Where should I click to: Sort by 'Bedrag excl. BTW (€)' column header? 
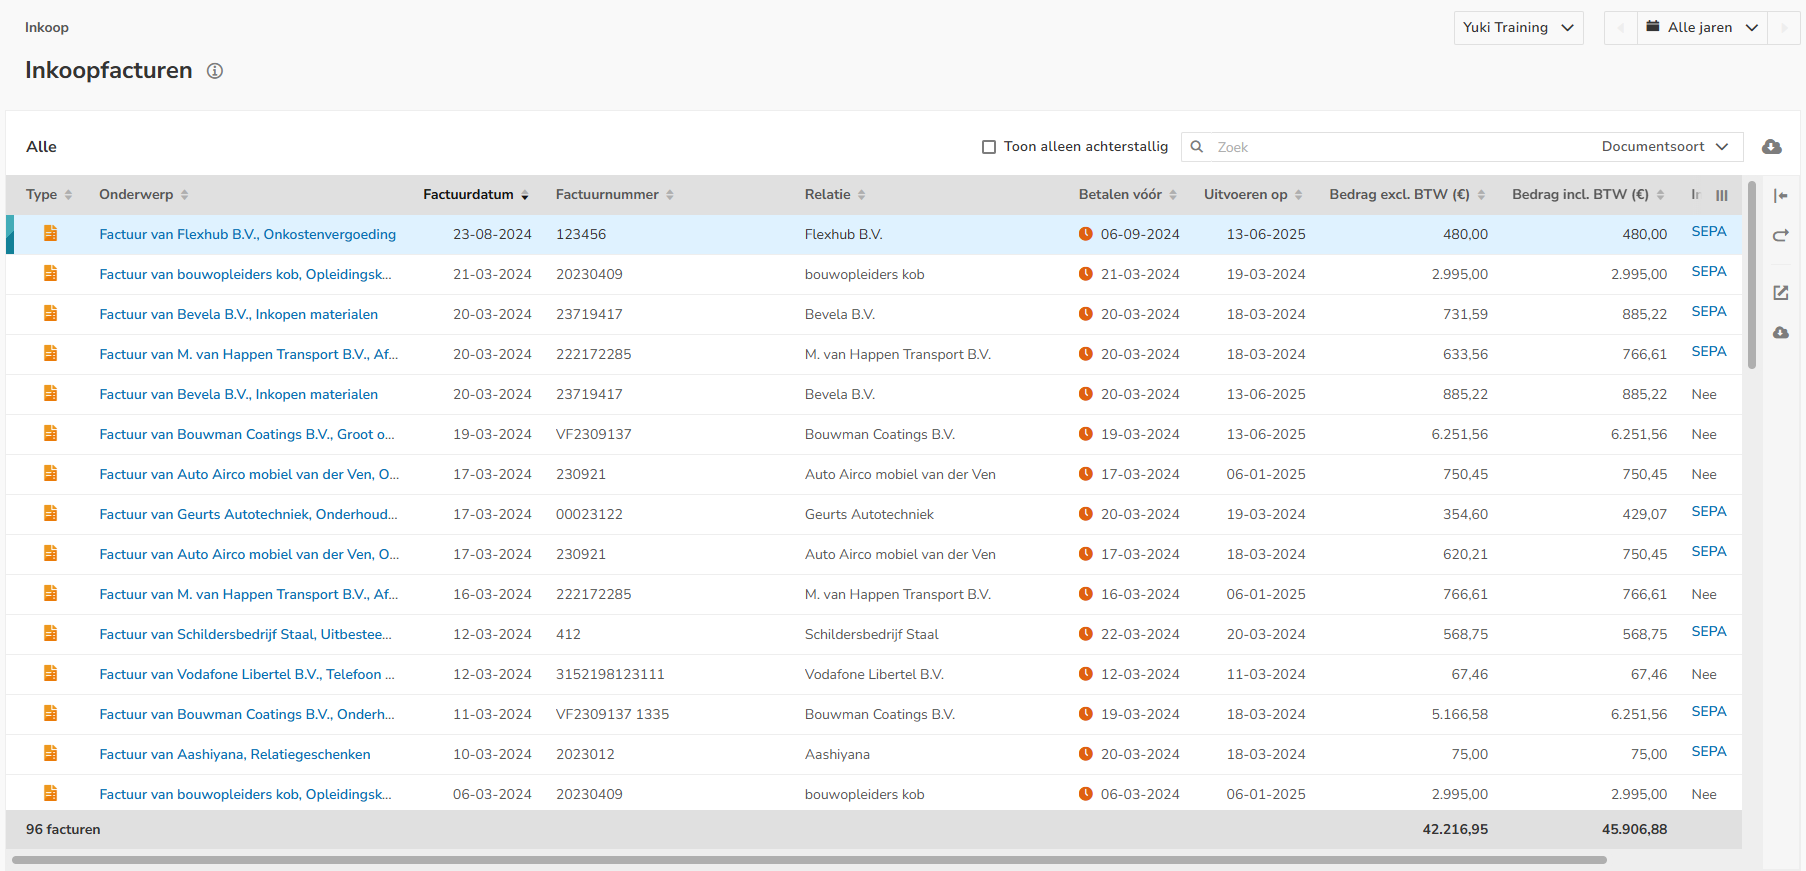(x=1407, y=195)
